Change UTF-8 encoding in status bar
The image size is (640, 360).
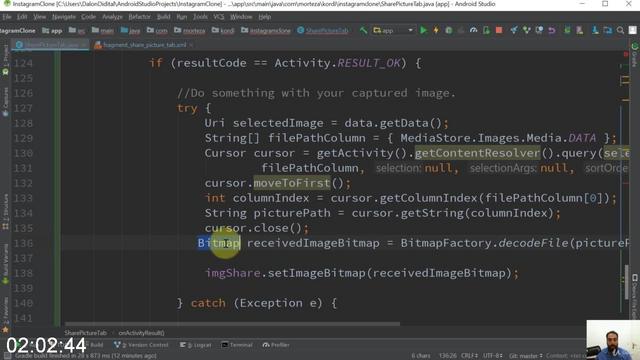tap(493, 356)
